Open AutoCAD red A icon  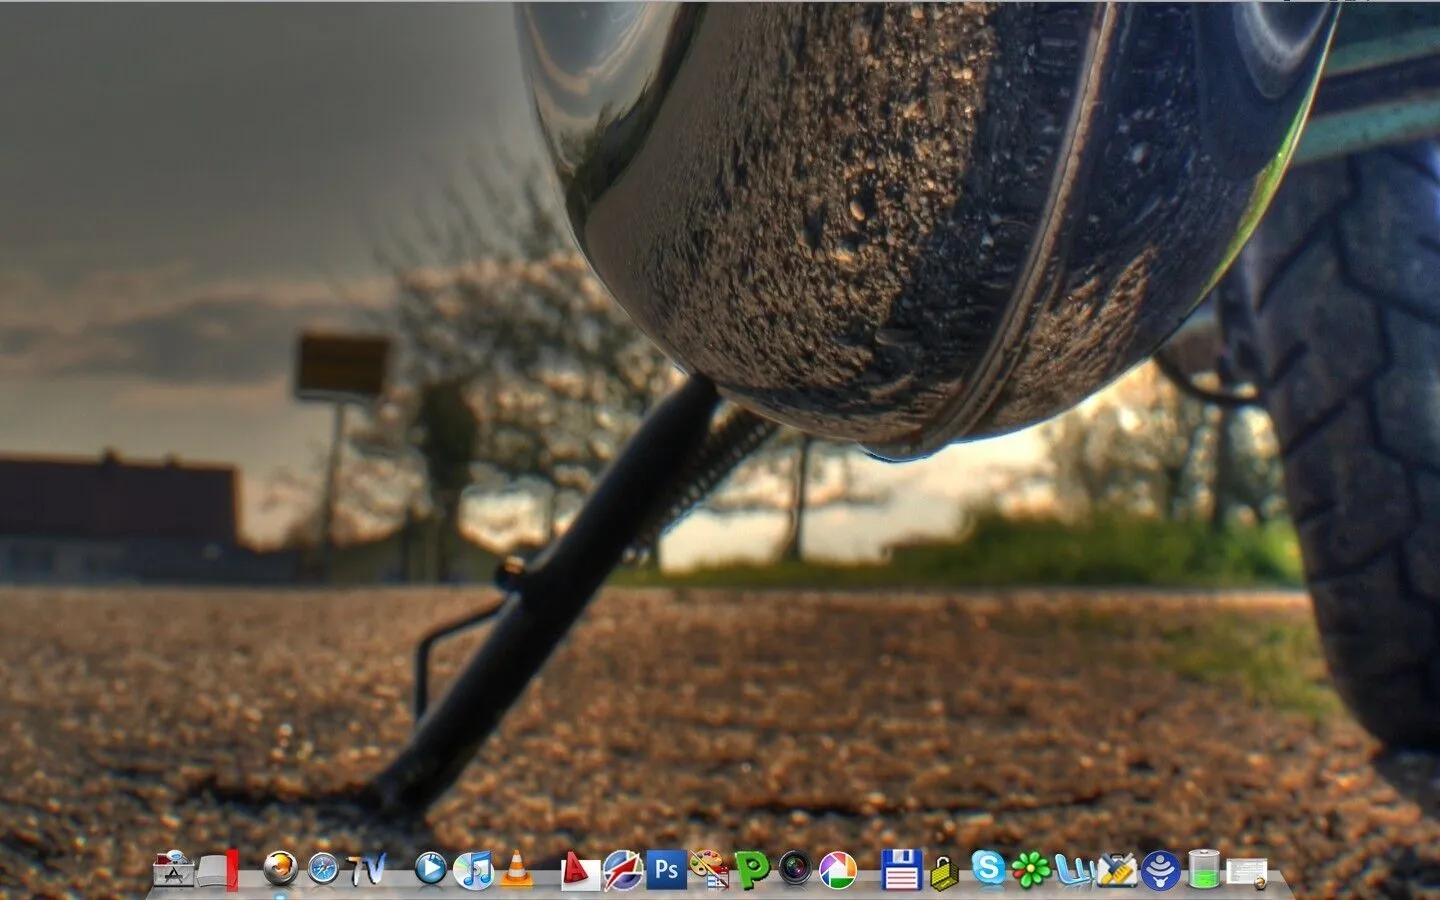pos(579,870)
